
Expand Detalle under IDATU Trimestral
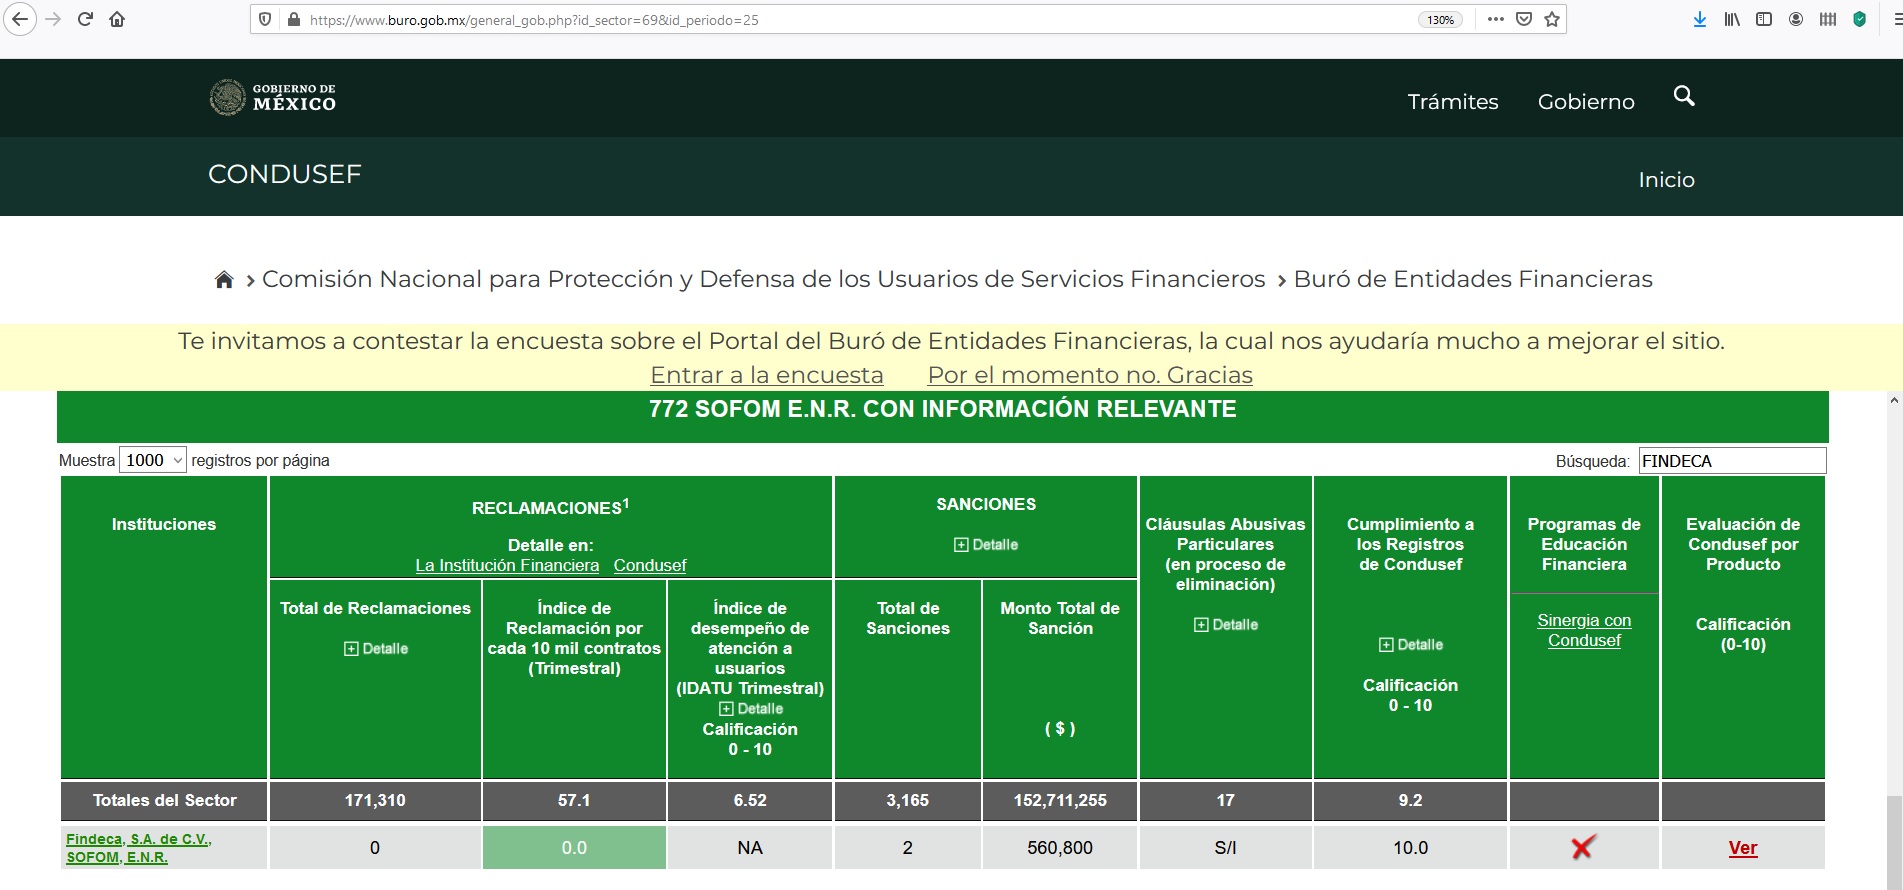point(750,709)
